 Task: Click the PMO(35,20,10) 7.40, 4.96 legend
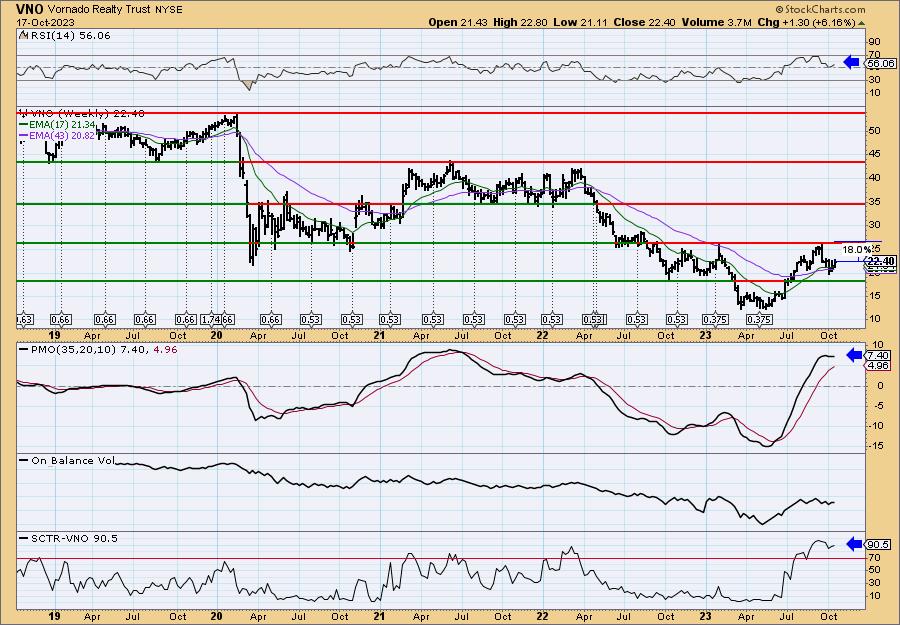[103, 349]
